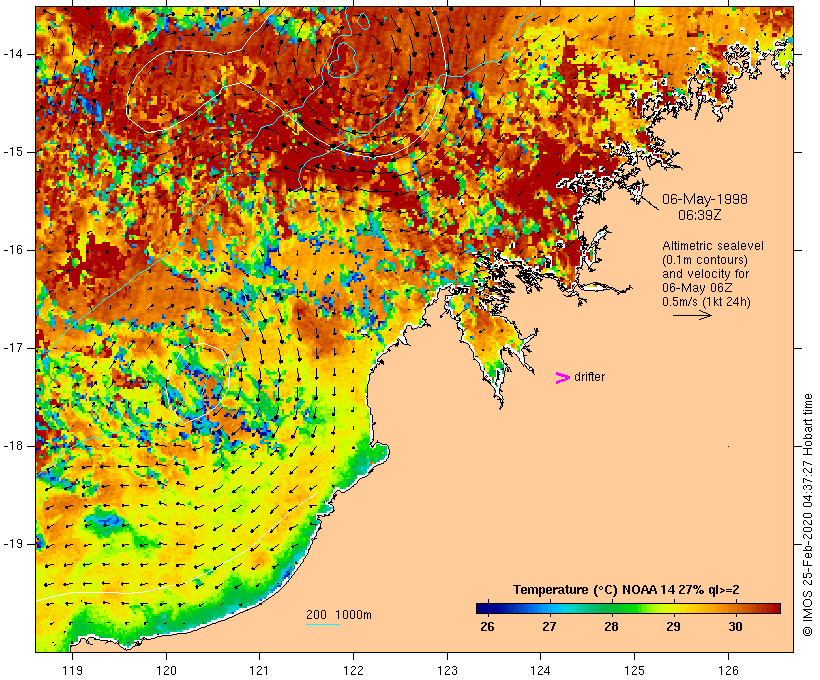Click the date text 06-May-1998
Image resolution: width=820 pixels, height=680 pixels.
(704, 199)
